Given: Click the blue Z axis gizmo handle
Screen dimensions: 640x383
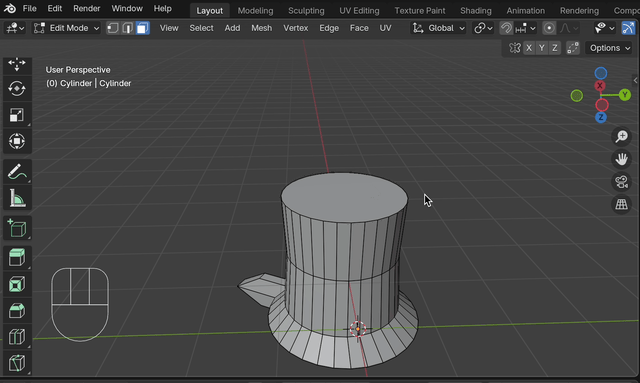Looking at the screenshot, I should coord(600,118).
